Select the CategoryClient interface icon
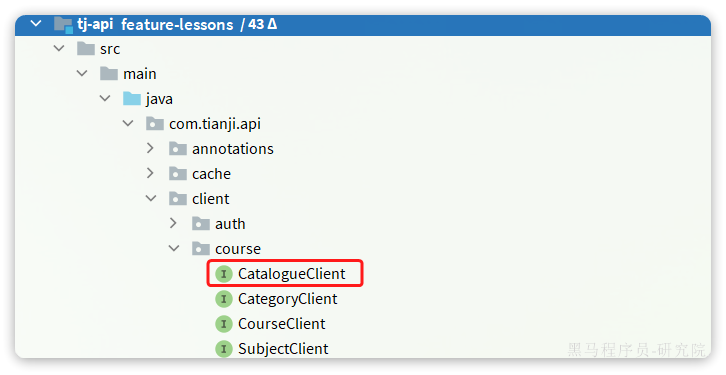726x375 pixels. [x=224, y=299]
